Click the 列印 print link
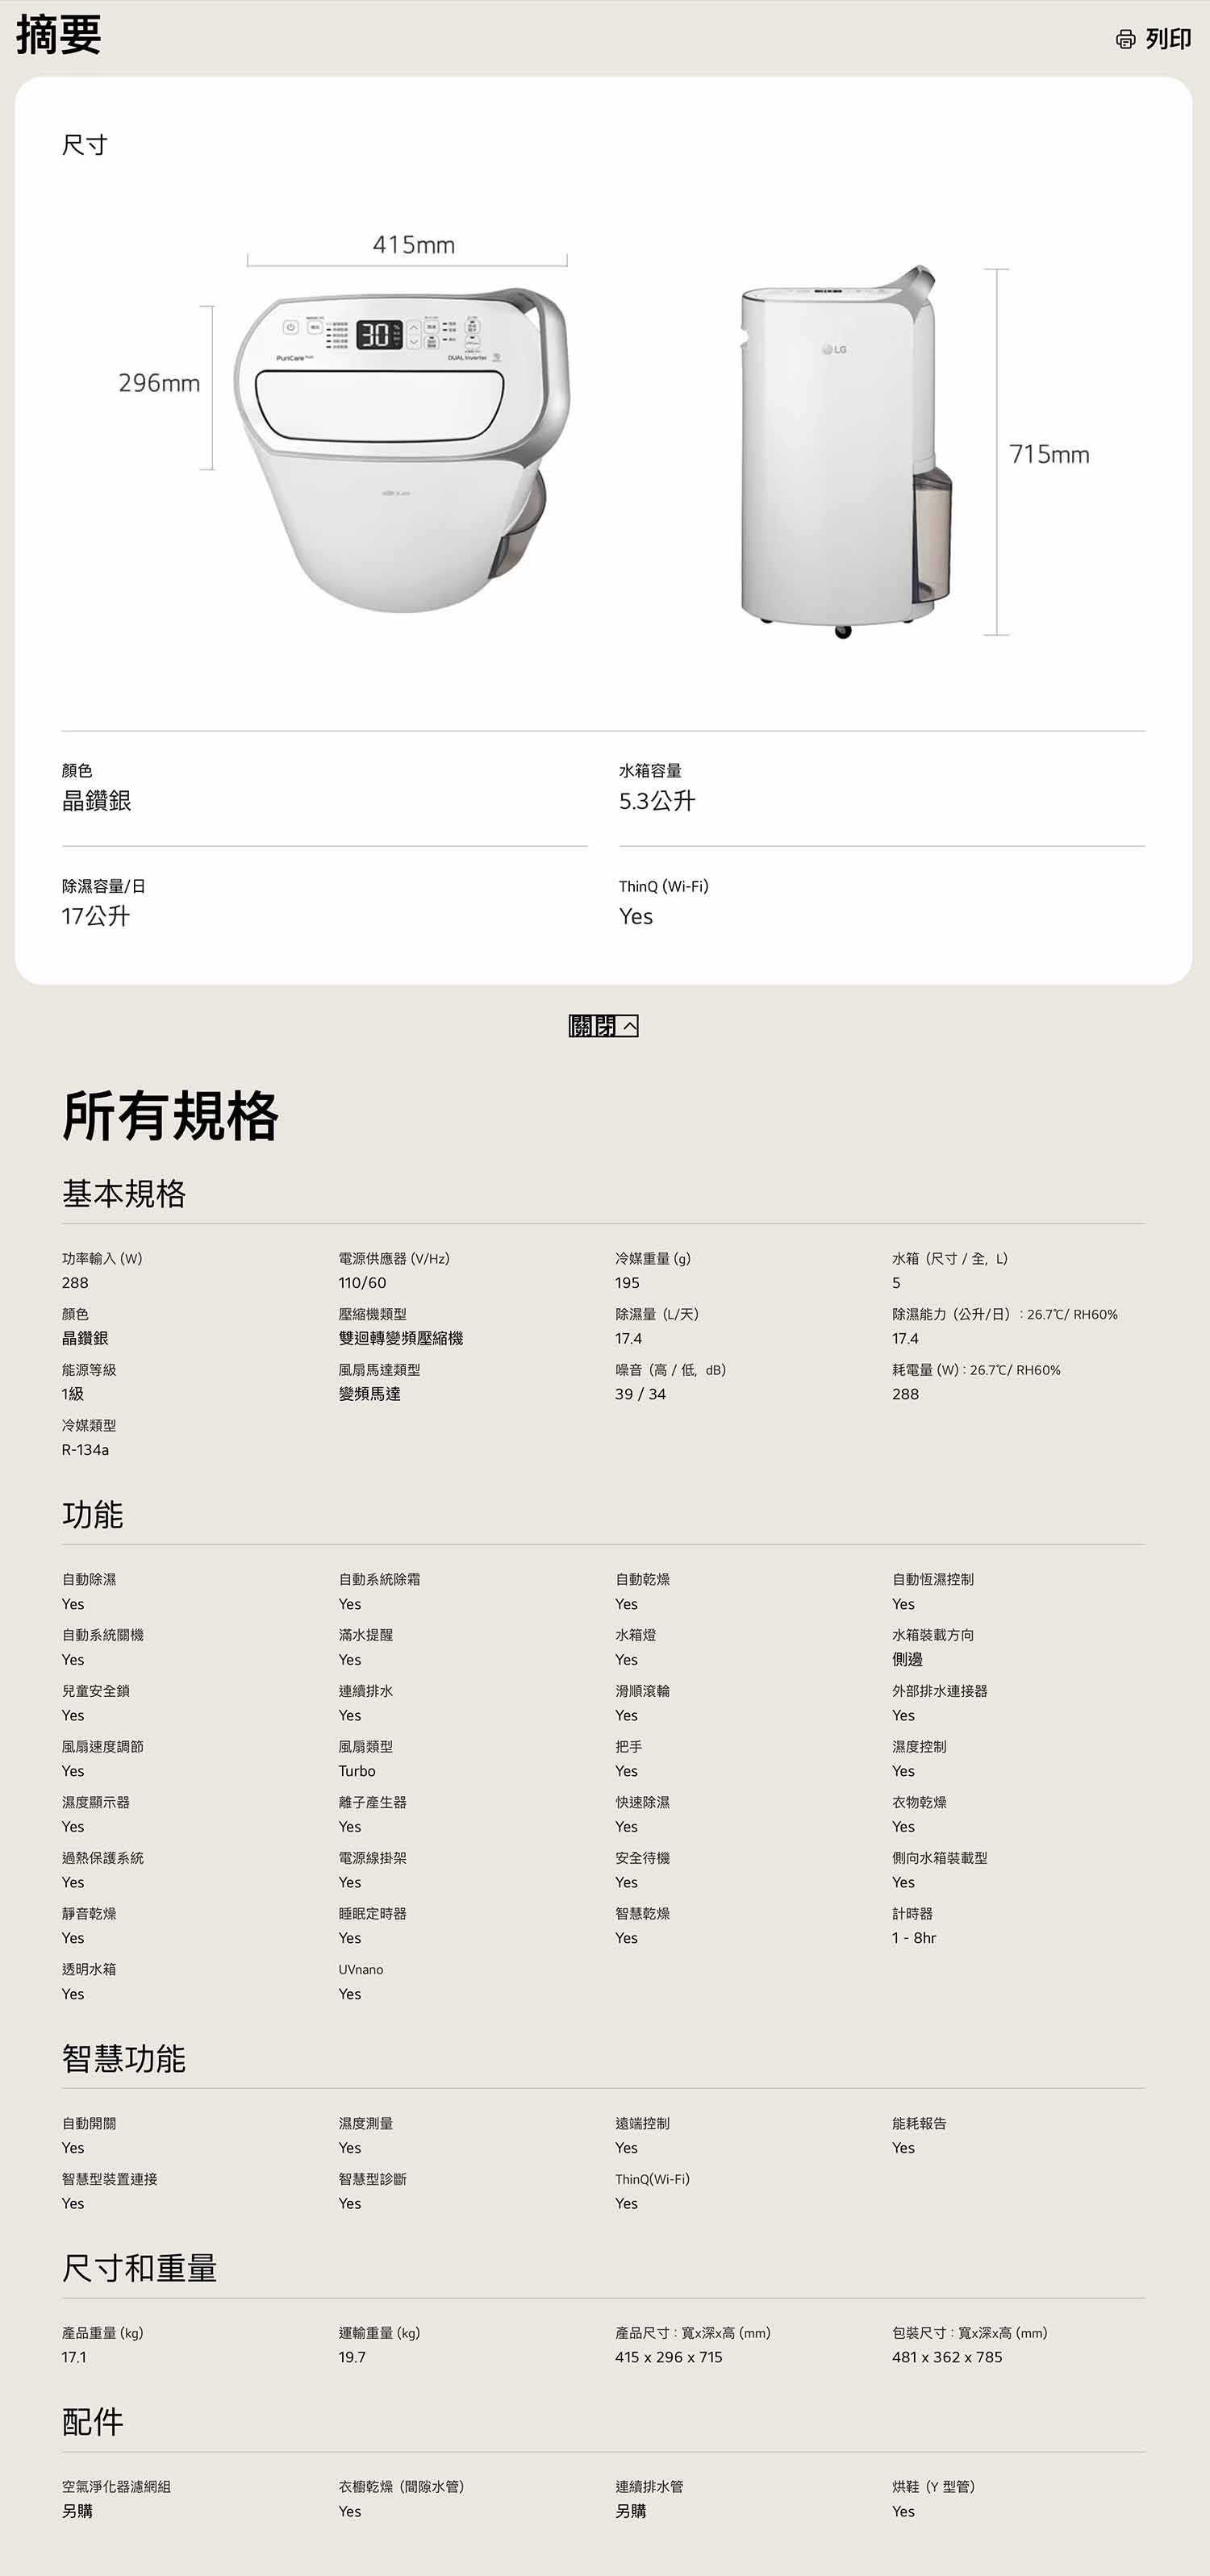The image size is (1210, 2576). pyautogui.click(x=1167, y=39)
